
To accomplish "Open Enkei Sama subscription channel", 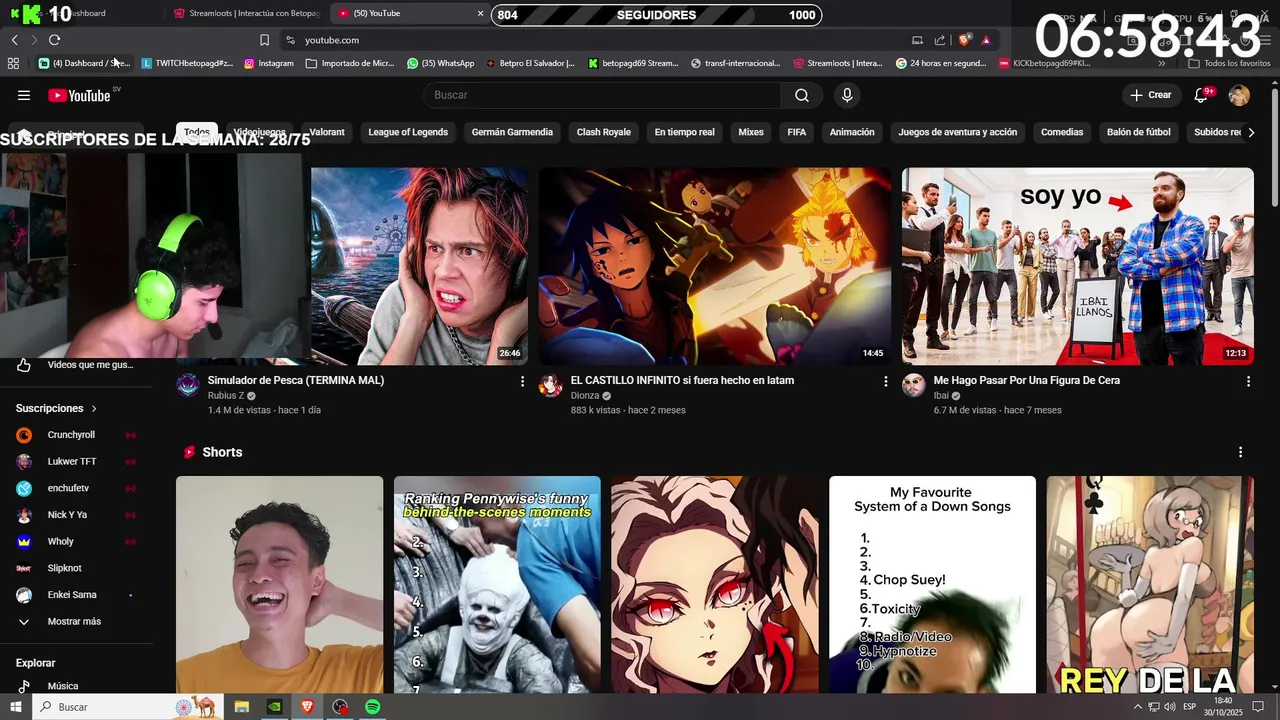I will point(78,595).
